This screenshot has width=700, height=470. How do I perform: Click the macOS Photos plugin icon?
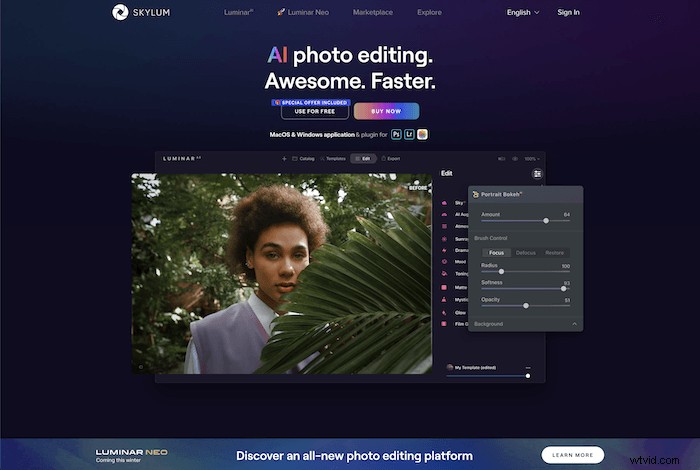coord(422,134)
